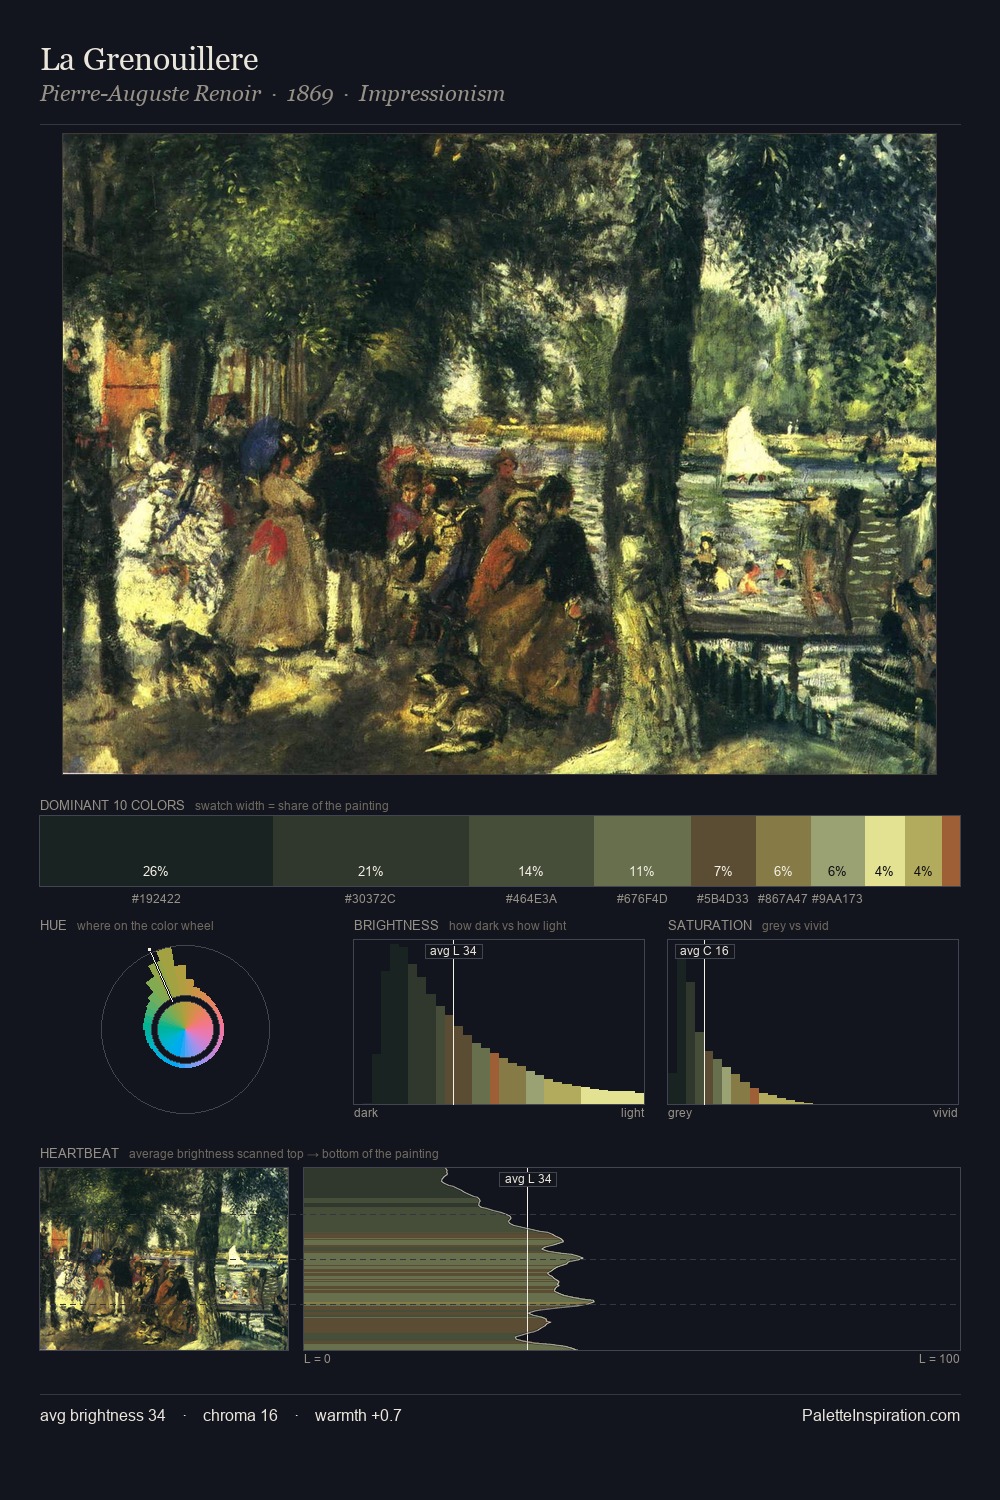Click the hex label #5B4D33

[722, 899]
